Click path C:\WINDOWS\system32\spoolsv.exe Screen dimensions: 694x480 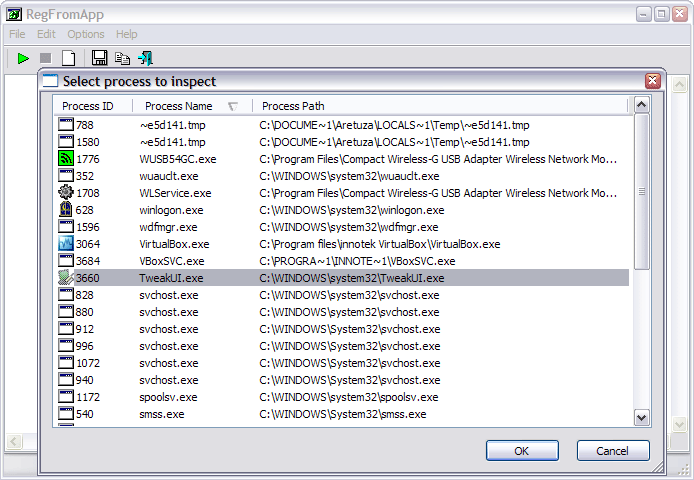point(349,397)
